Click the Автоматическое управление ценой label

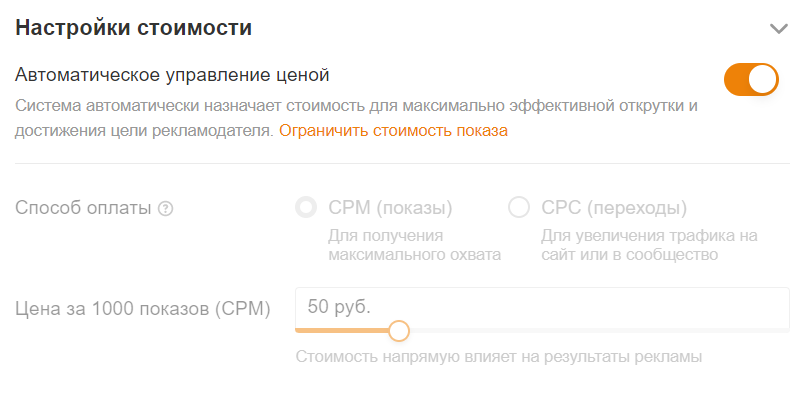coord(172,75)
